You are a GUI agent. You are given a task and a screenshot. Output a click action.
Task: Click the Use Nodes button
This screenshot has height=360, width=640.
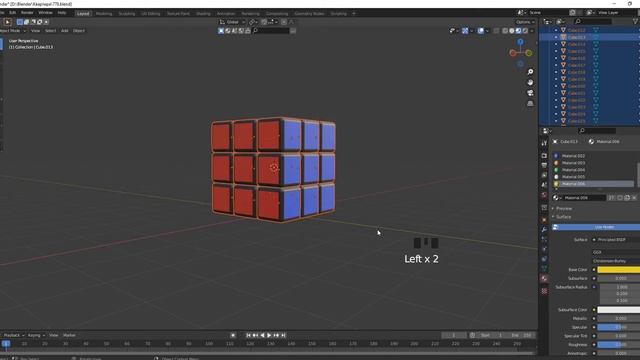point(596,227)
